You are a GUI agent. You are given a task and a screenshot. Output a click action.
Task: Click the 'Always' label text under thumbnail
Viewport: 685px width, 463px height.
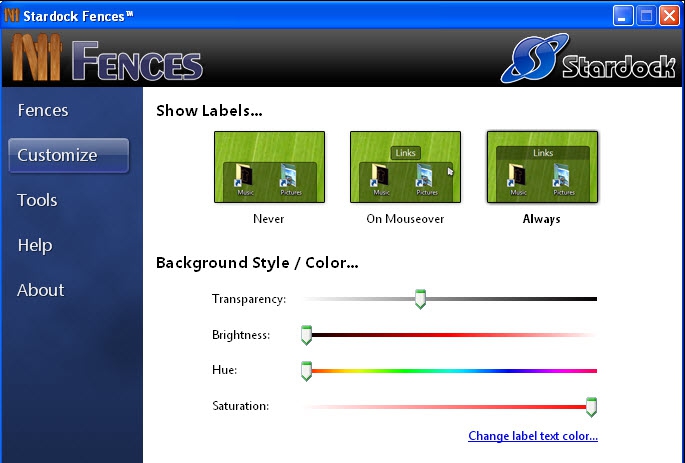point(541,218)
